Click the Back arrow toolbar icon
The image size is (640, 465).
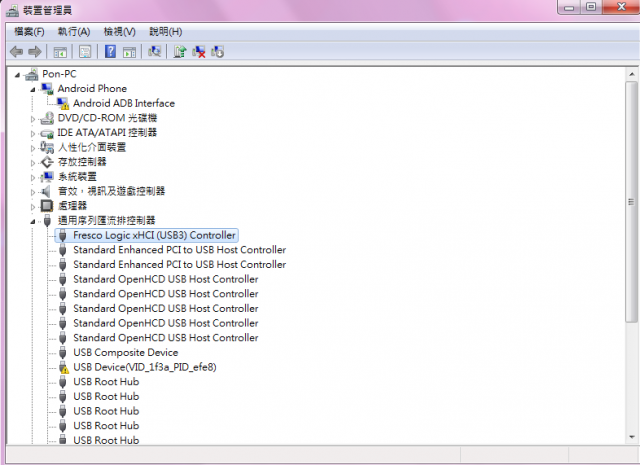16,52
